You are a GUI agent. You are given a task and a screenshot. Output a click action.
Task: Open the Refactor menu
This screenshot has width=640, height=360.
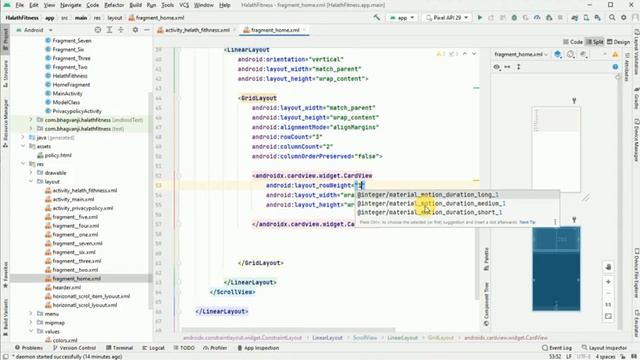pos(114,5)
